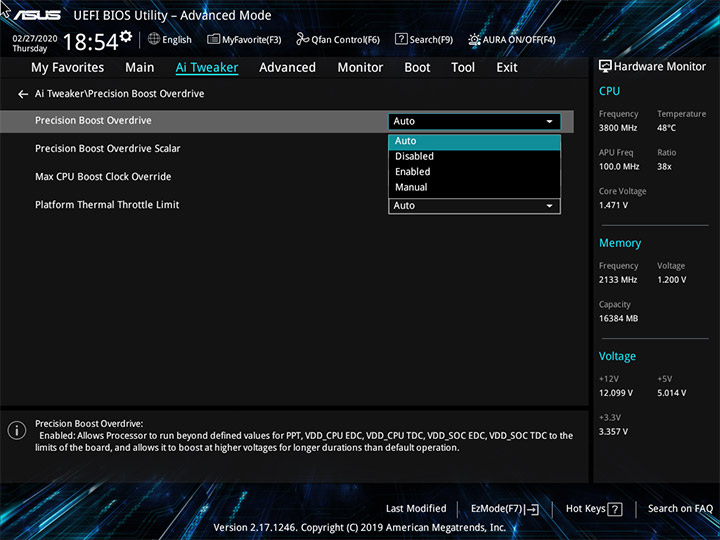Open Qfan Control(F6) fan icon

(x=302, y=39)
